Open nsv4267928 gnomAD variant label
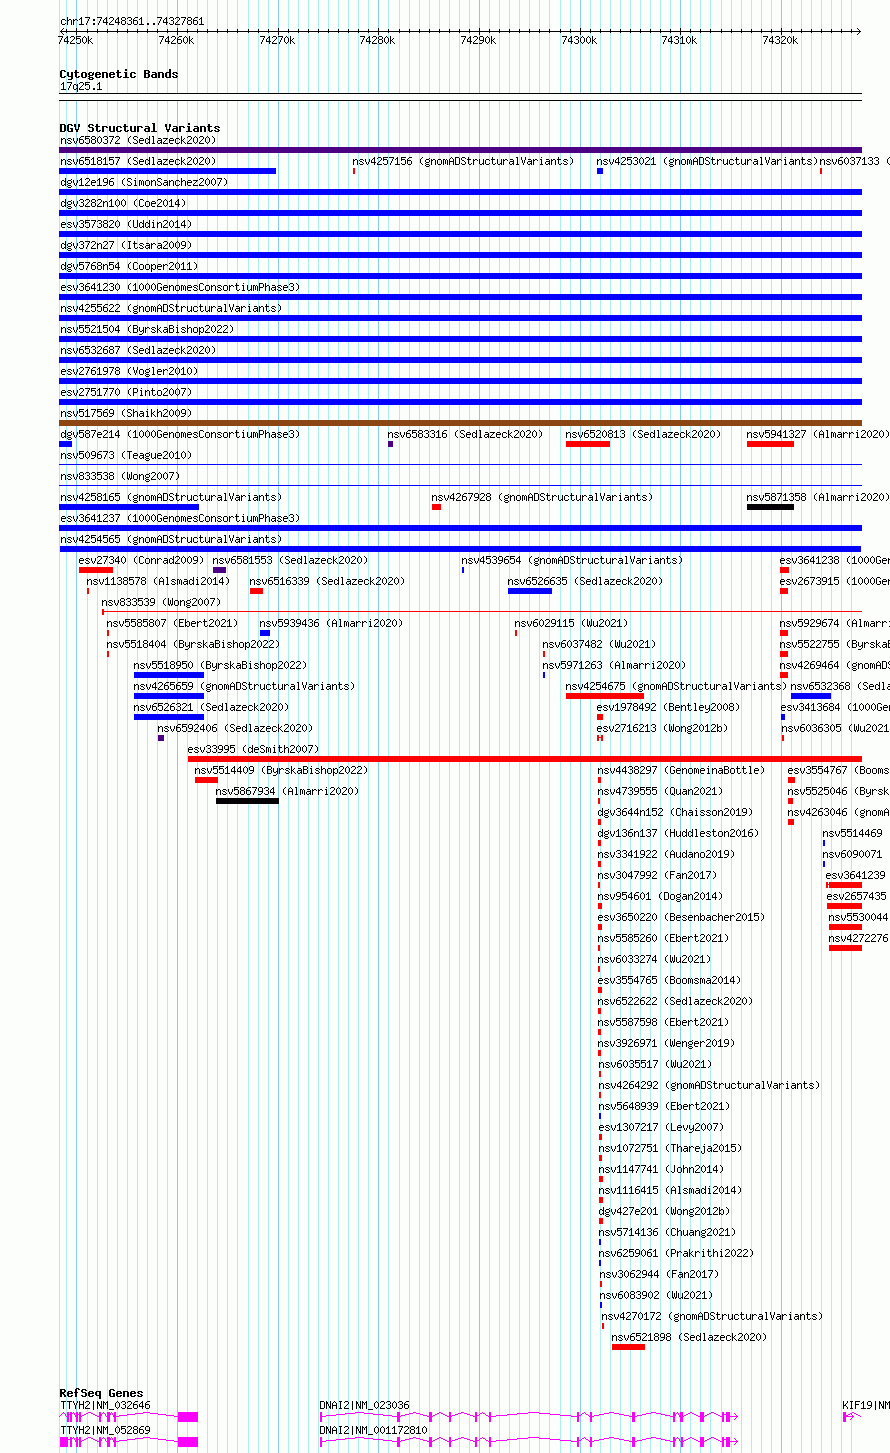 pyautogui.click(x=542, y=498)
